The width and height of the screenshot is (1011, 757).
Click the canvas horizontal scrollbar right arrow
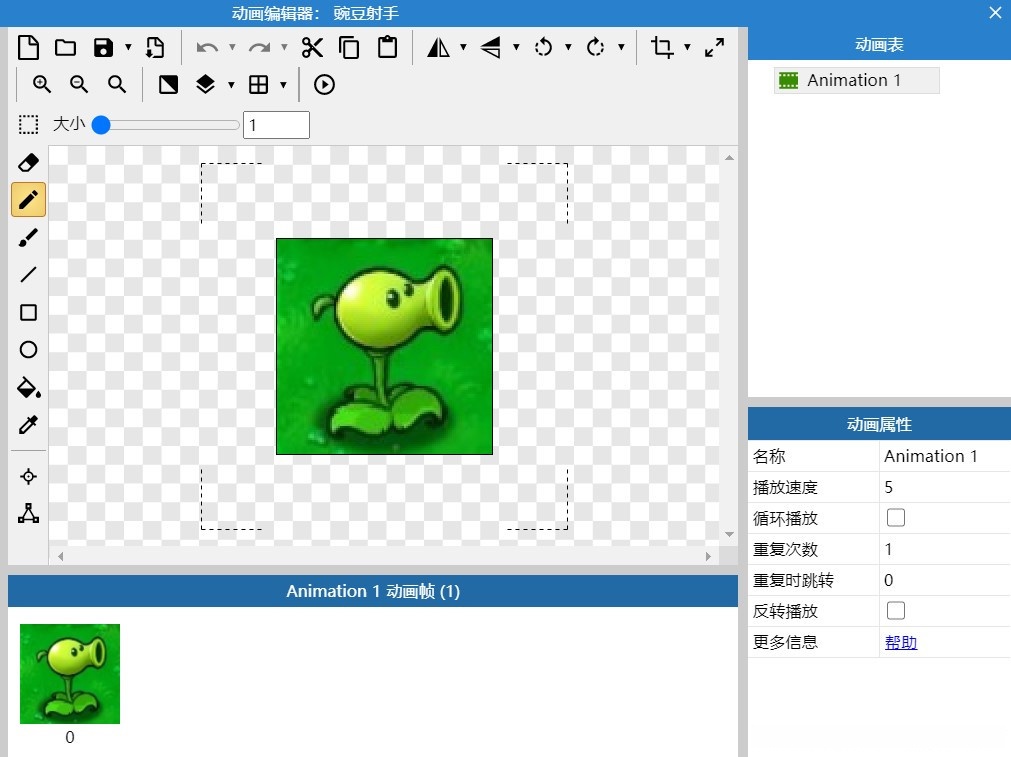tap(708, 556)
